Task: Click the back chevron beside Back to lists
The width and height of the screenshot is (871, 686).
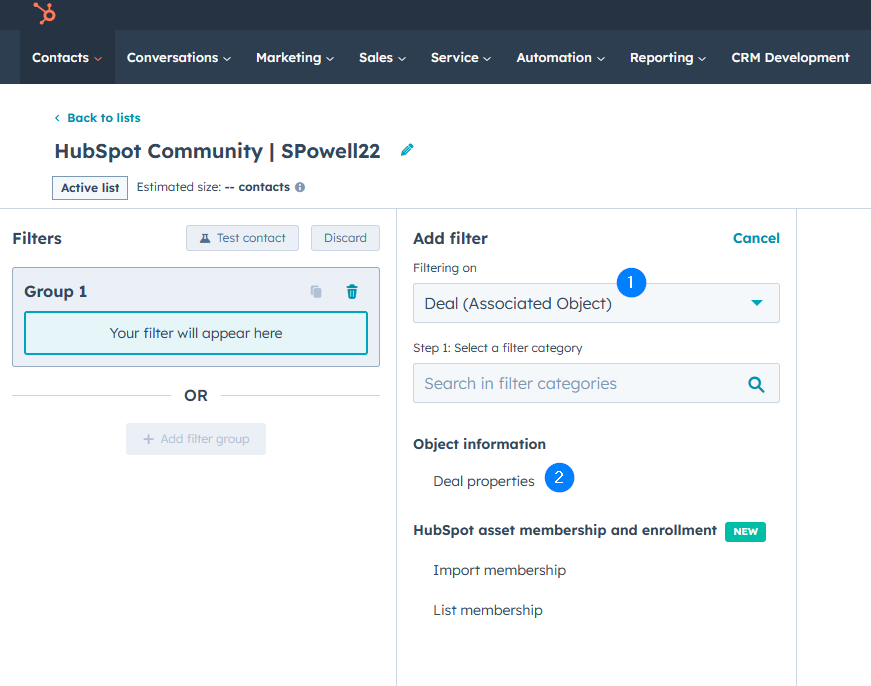Action: tap(57, 118)
